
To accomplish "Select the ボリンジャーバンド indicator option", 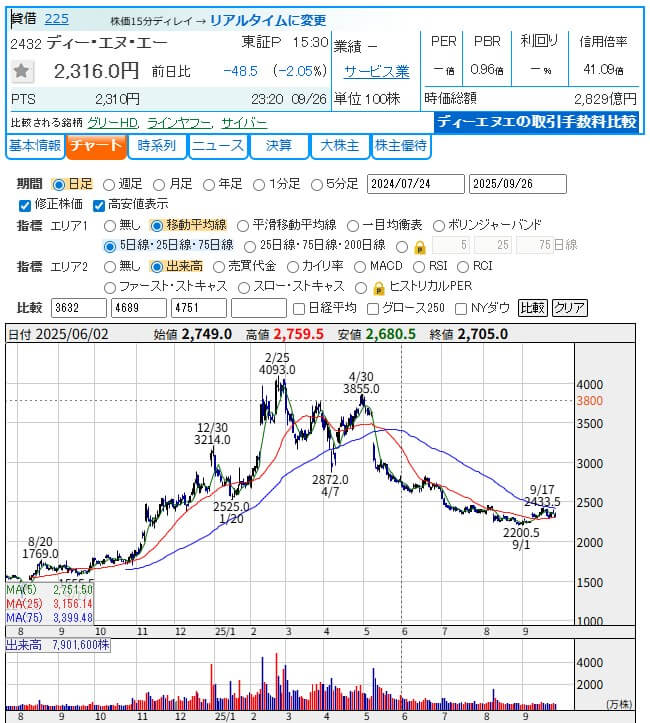I will coord(441,225).
